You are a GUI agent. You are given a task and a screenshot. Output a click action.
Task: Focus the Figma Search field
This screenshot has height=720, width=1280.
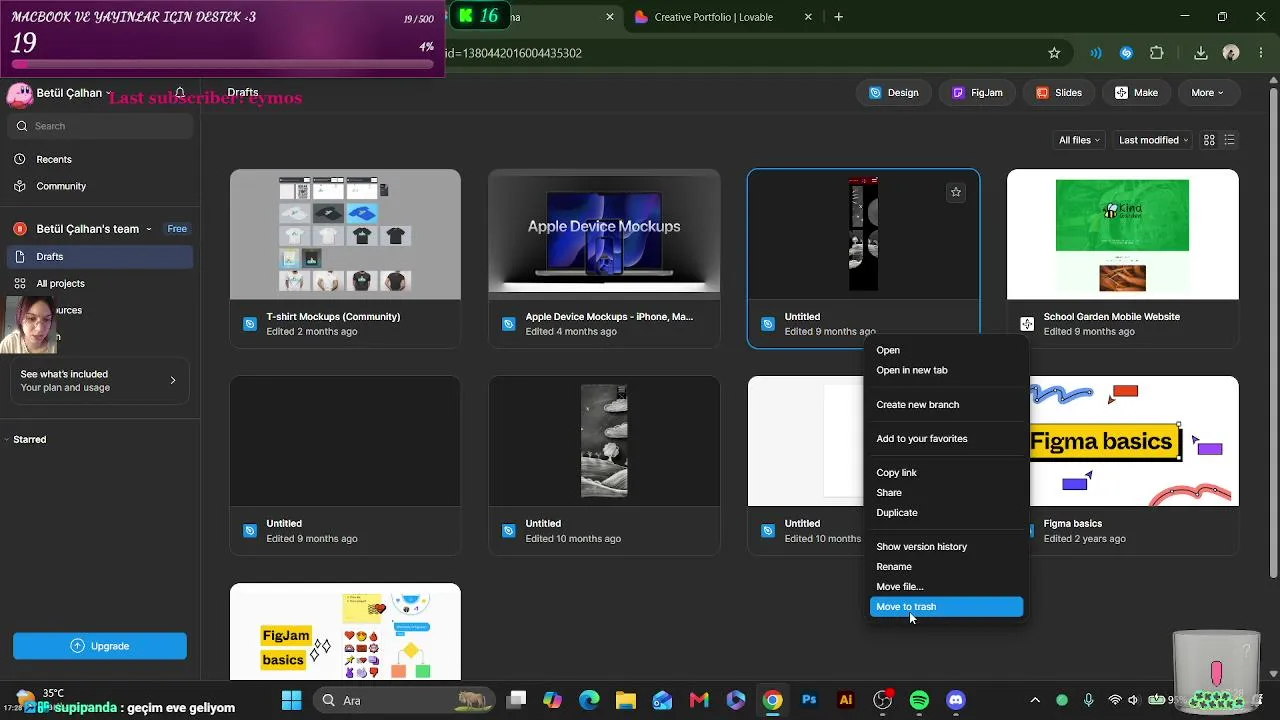(x=100, y=126)
